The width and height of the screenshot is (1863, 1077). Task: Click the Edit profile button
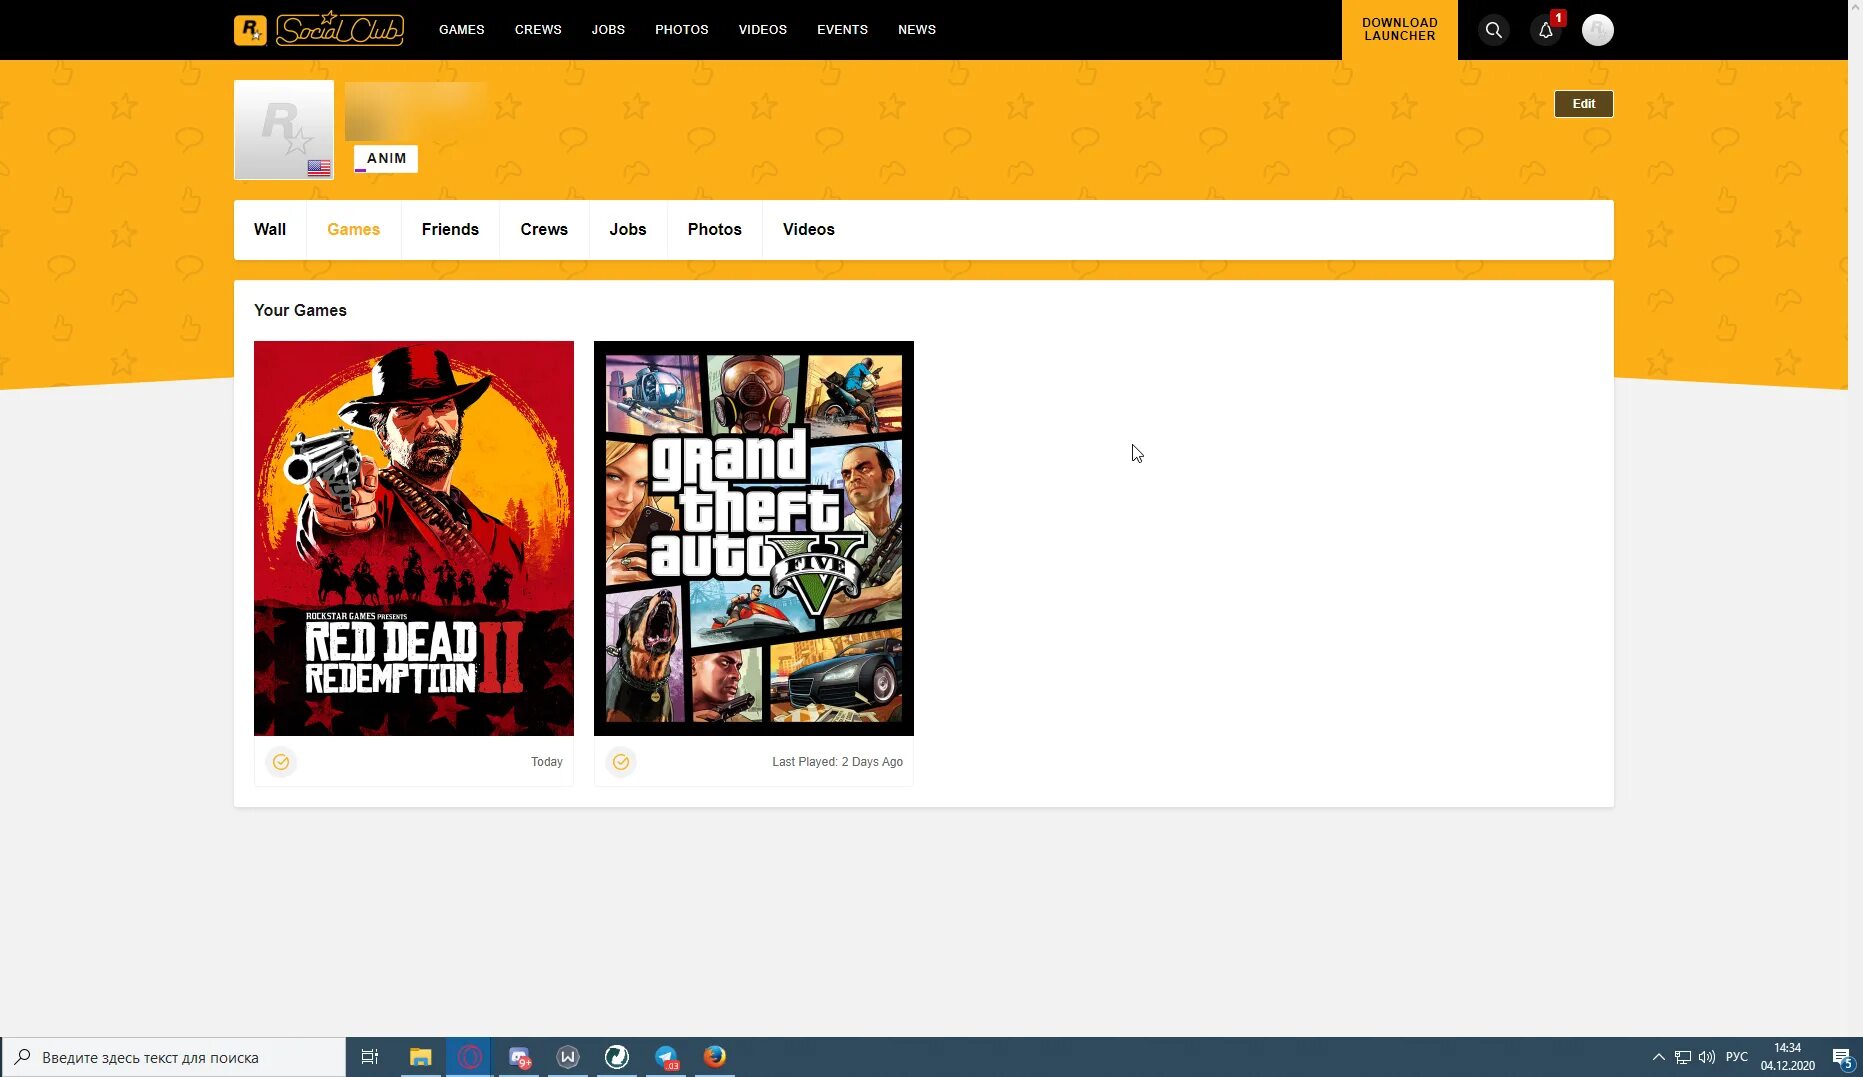[x=1584, y=104]
